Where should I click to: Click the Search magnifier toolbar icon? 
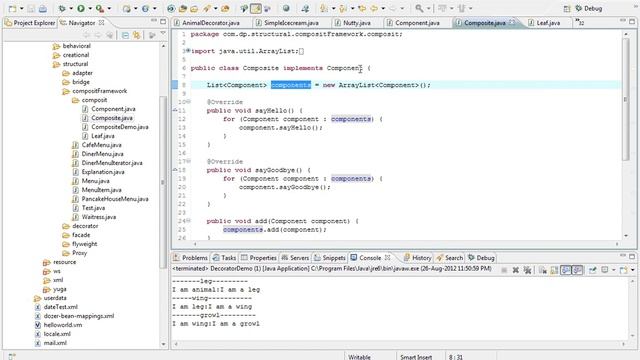pyautogui.click(x=419, y=8)
